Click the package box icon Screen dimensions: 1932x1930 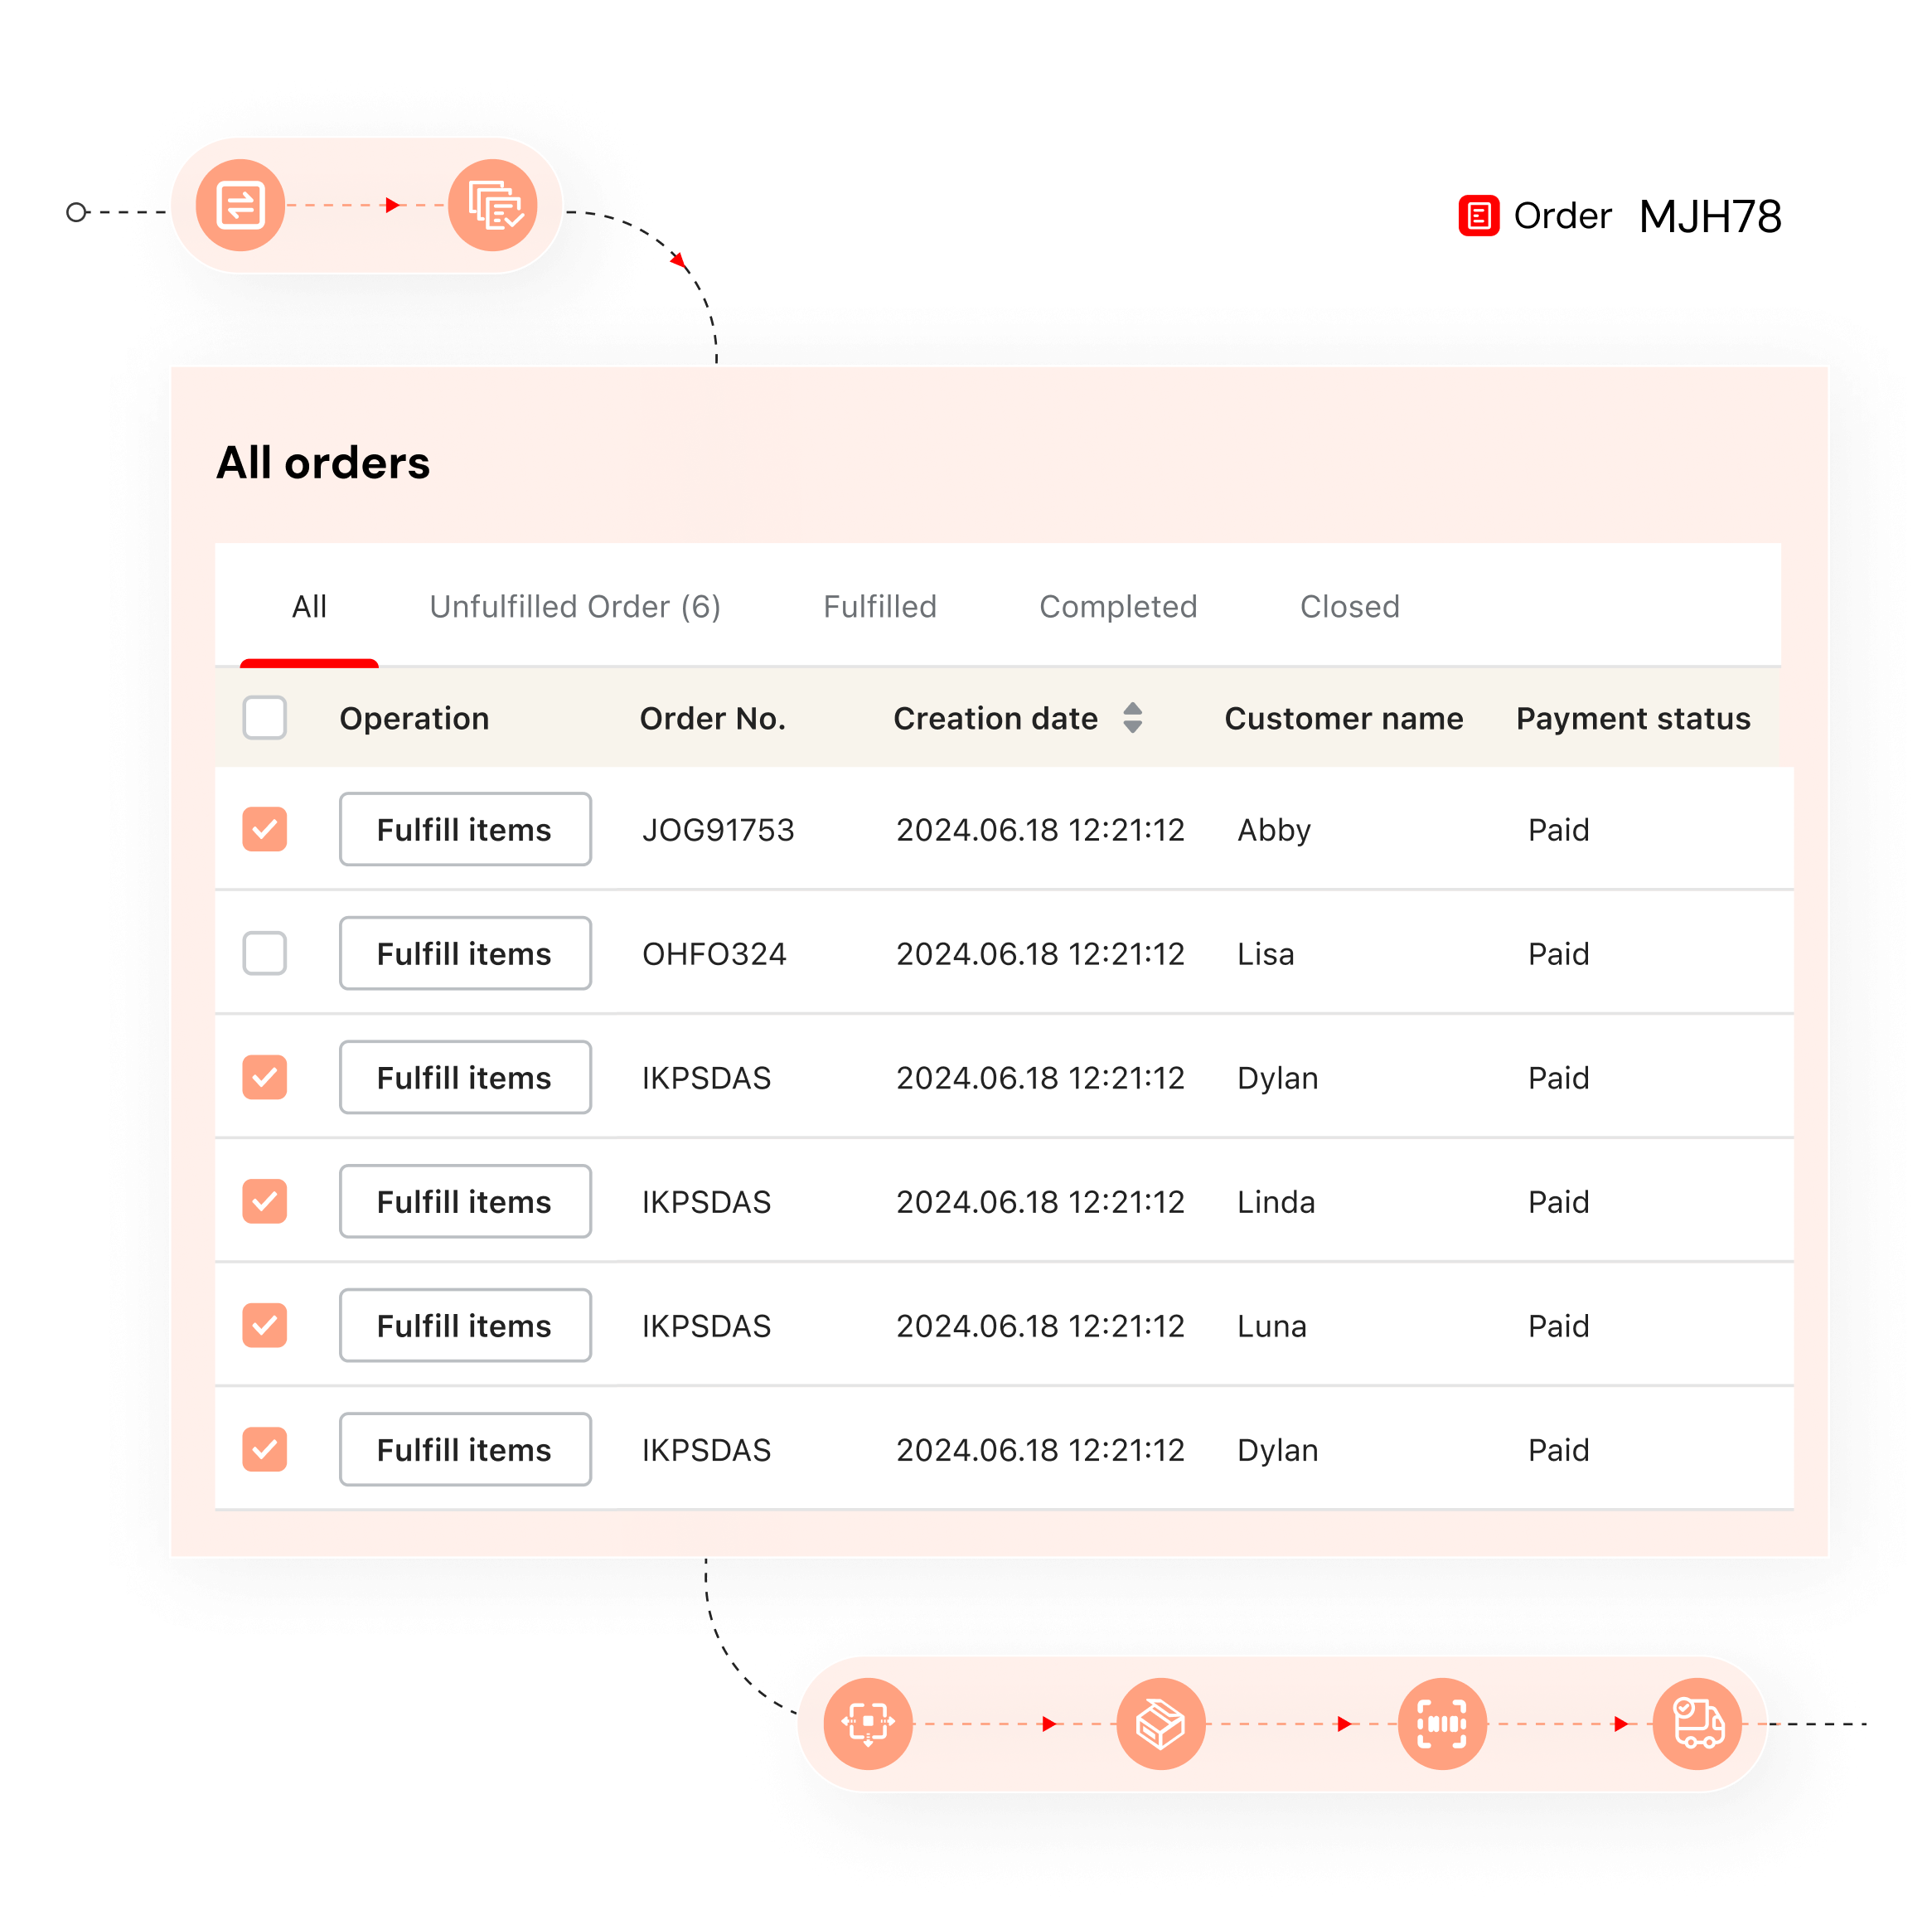click(1160, 1723)
